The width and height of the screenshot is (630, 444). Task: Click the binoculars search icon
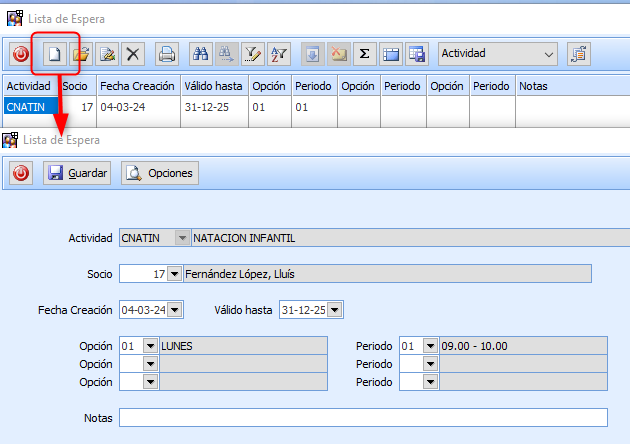pyautogui.click(x=200, y=53)
